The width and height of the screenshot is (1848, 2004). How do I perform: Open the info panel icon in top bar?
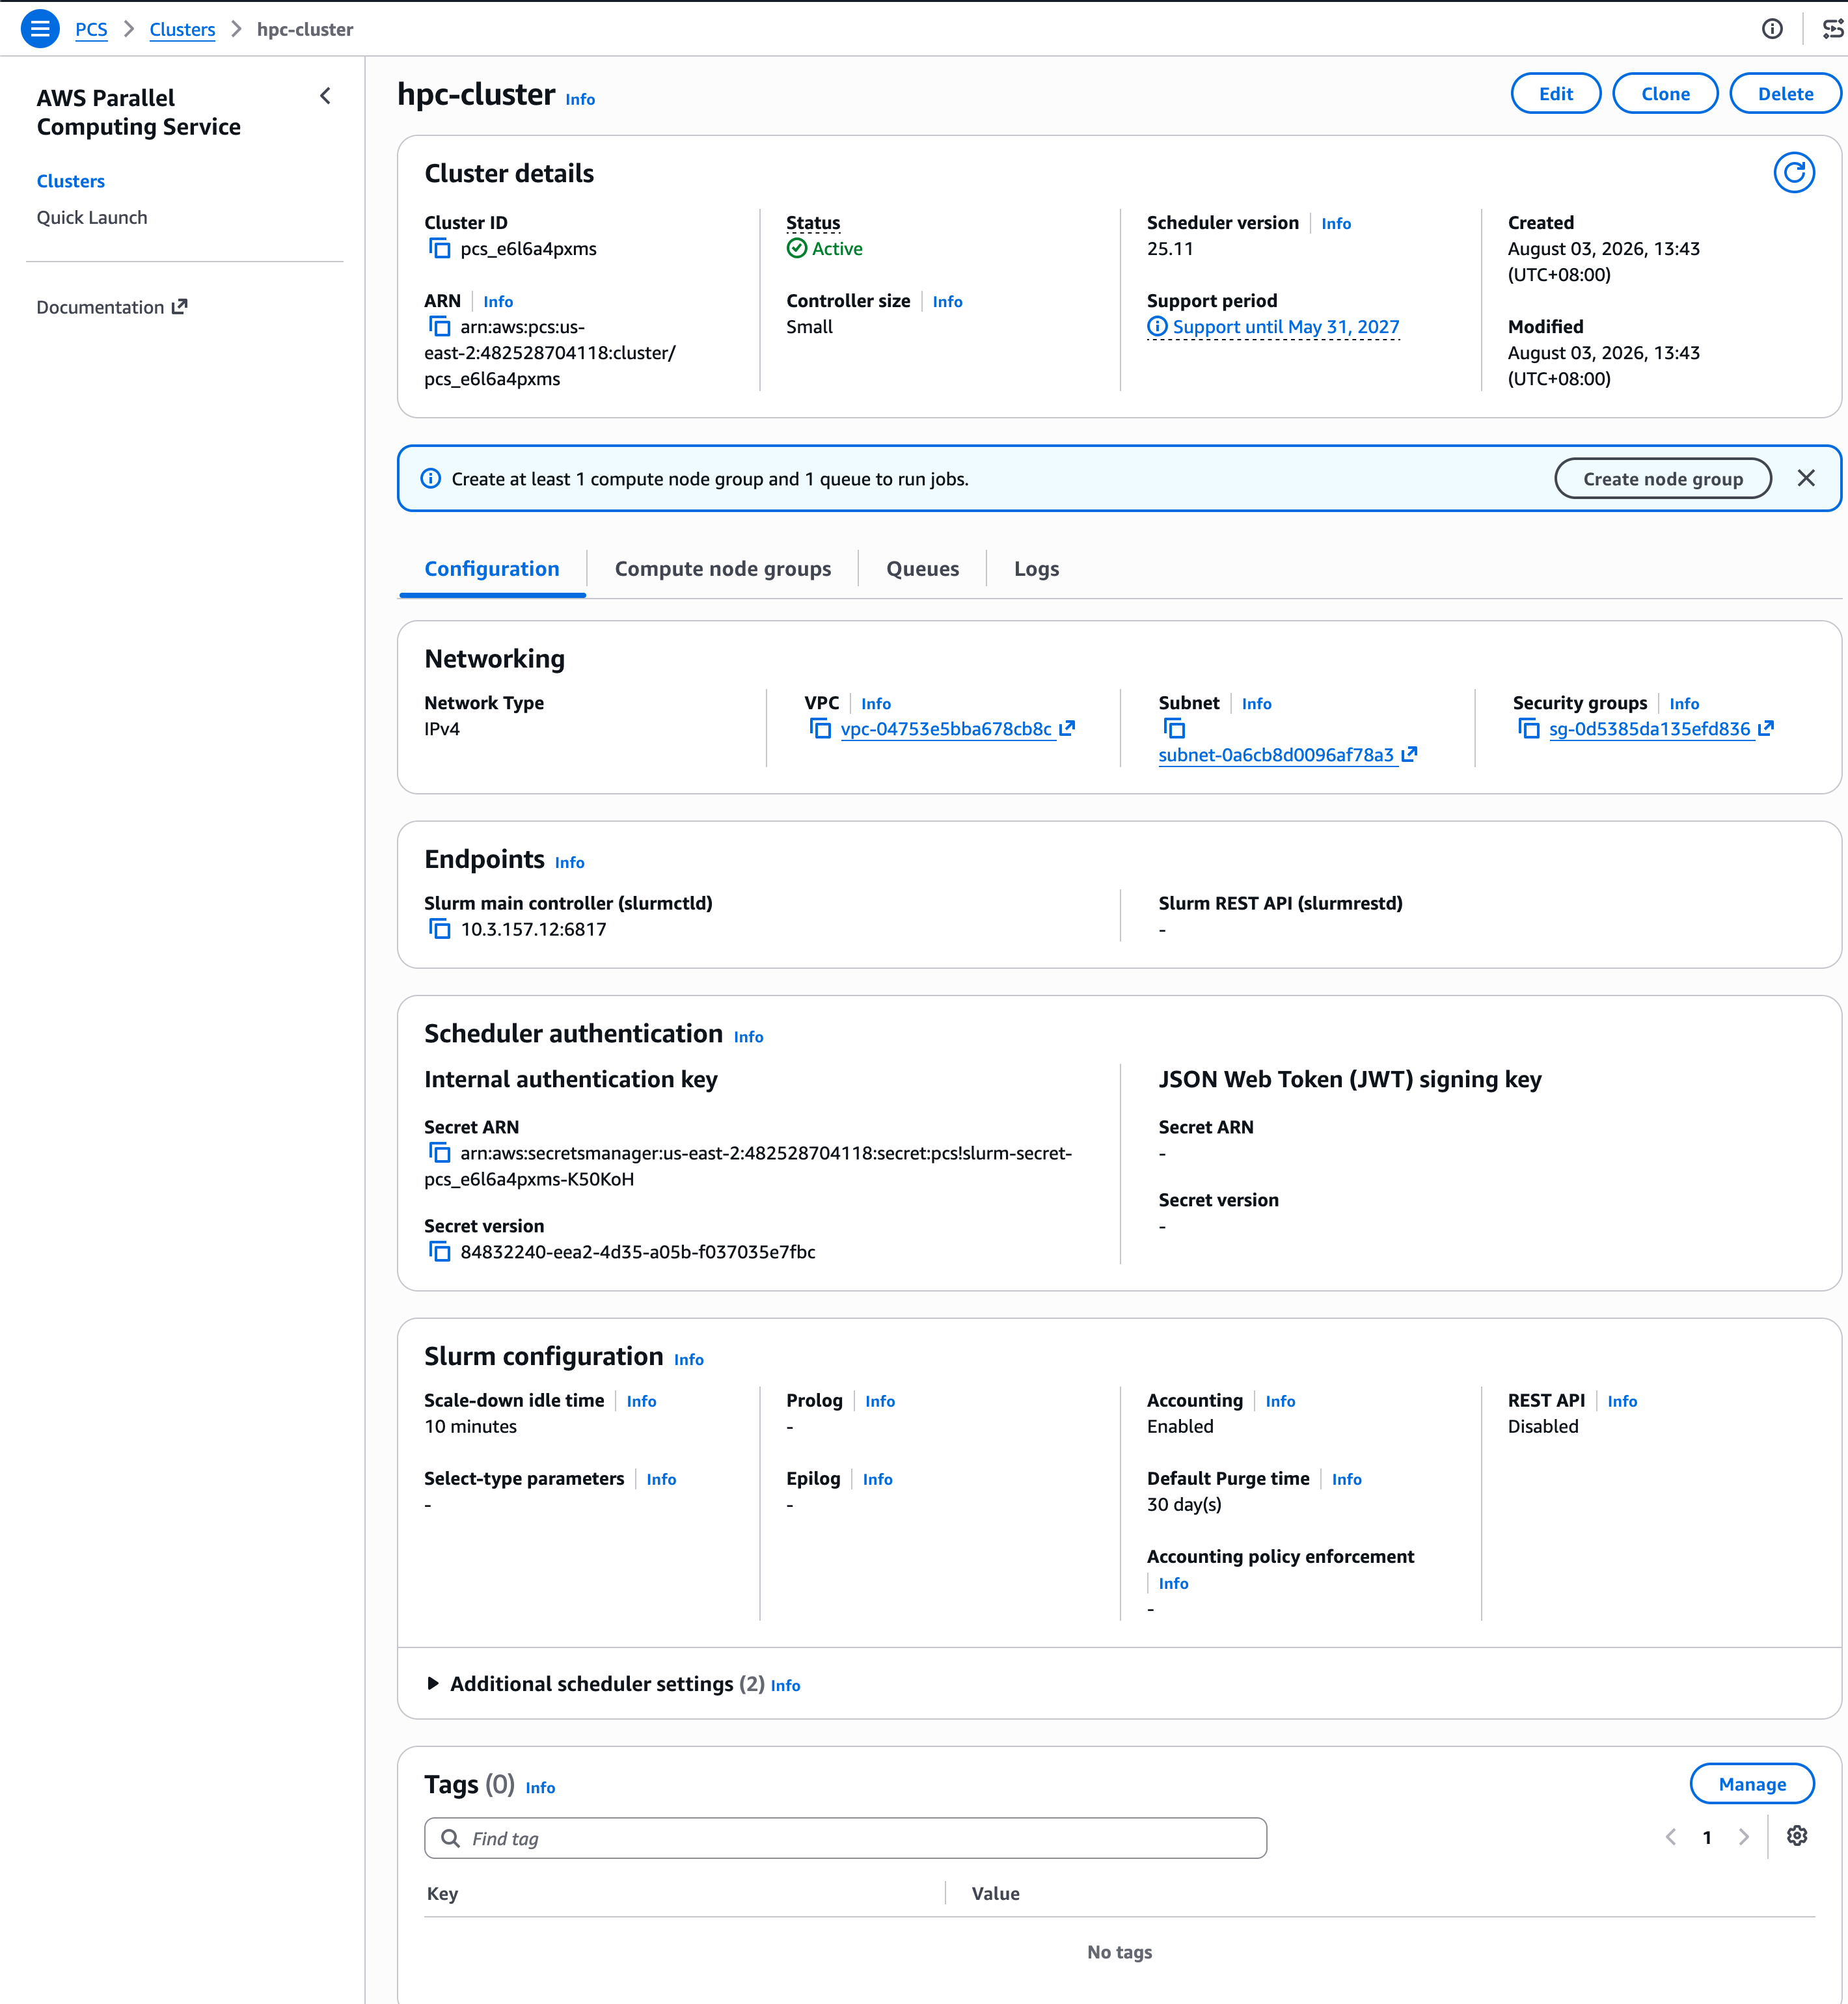click(1772, 29)
